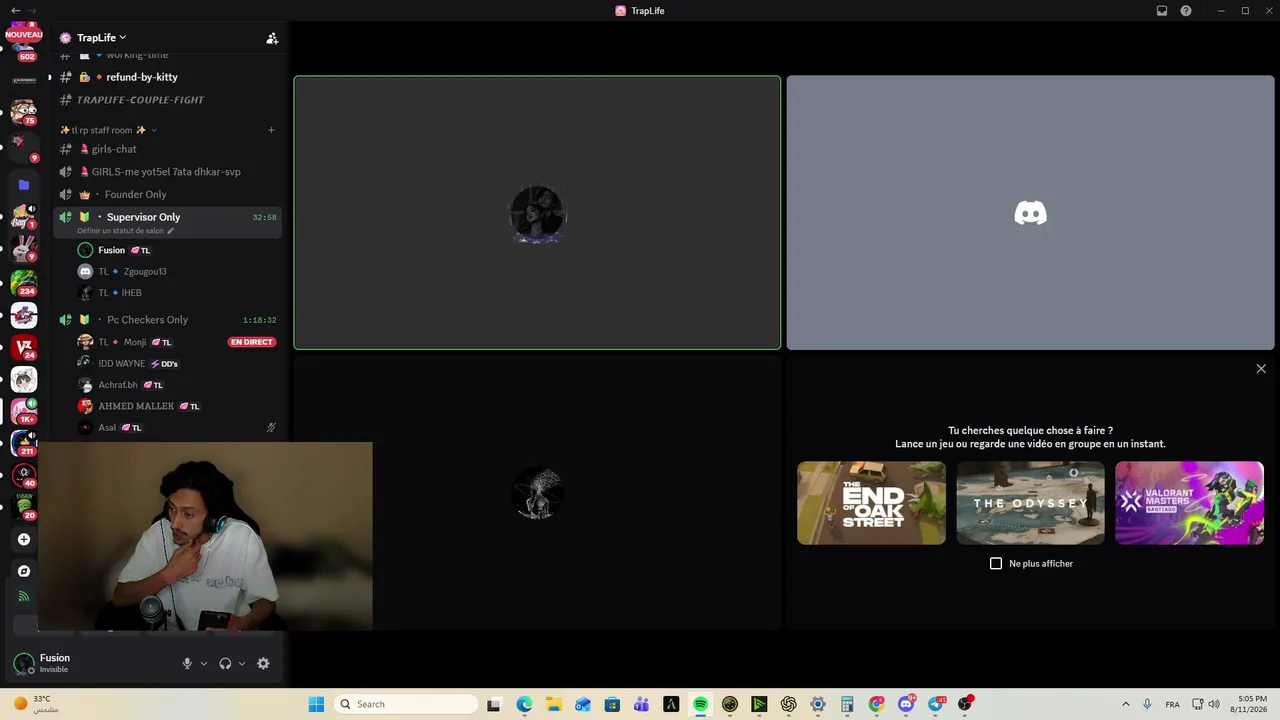Select user Achraf.bh in voice list
Screen dimensions: 1280x720
tap(118, 385)
